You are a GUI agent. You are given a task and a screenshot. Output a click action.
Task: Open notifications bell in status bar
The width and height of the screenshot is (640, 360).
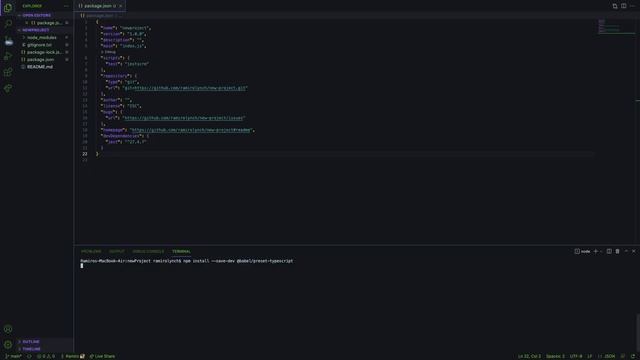[633, 356]
